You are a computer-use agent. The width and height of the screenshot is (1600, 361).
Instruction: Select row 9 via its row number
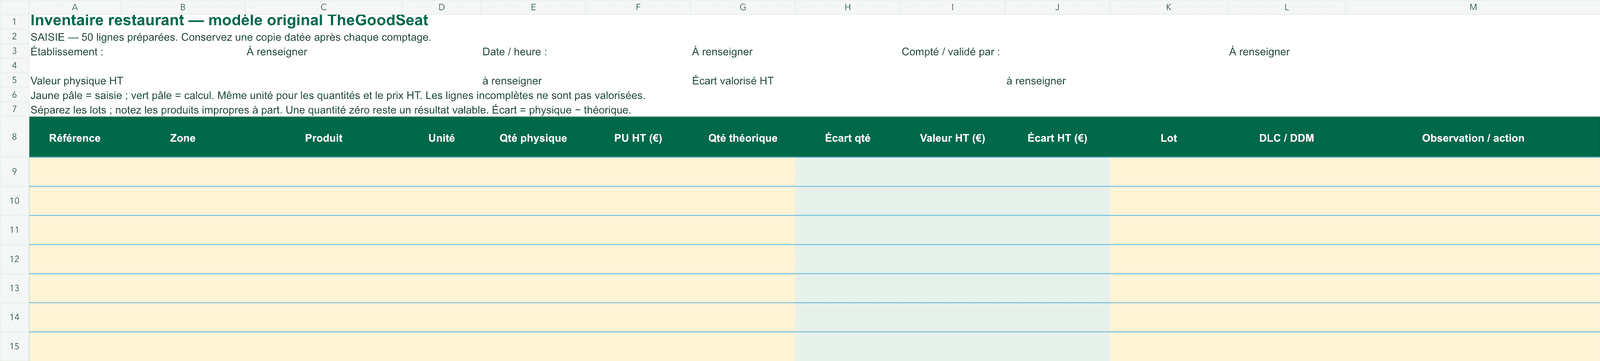14,172
